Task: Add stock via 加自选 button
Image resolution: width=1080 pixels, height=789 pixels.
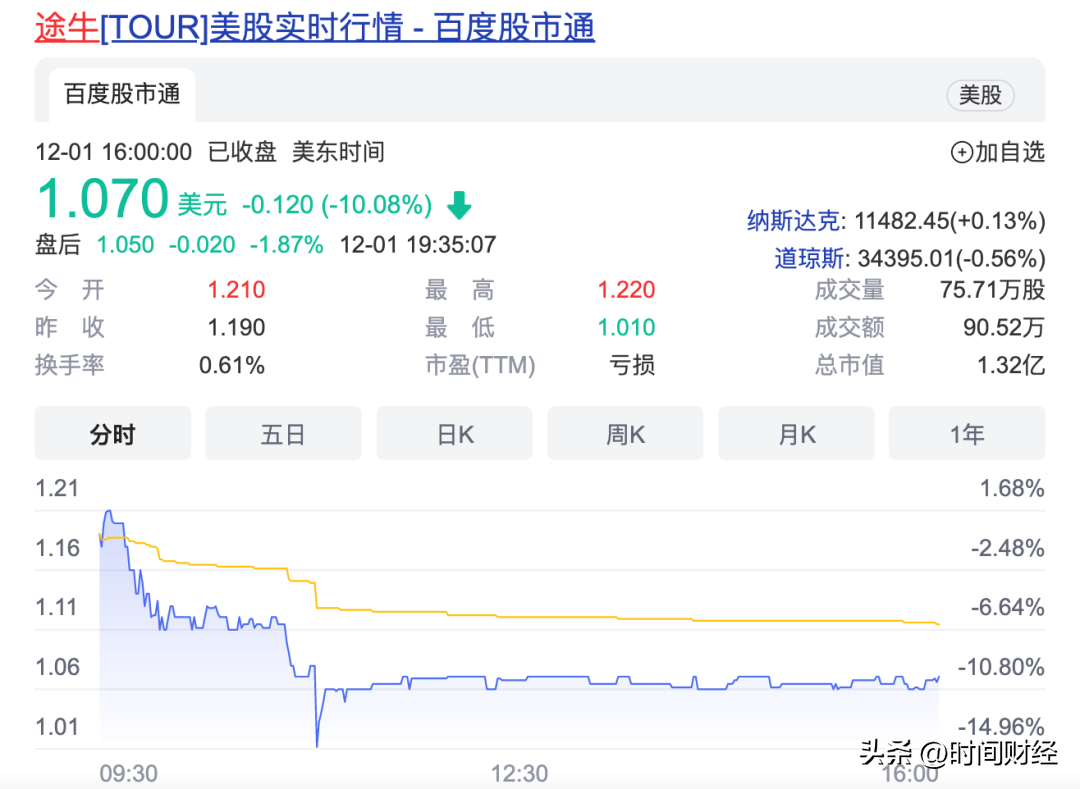Action: 997,152
